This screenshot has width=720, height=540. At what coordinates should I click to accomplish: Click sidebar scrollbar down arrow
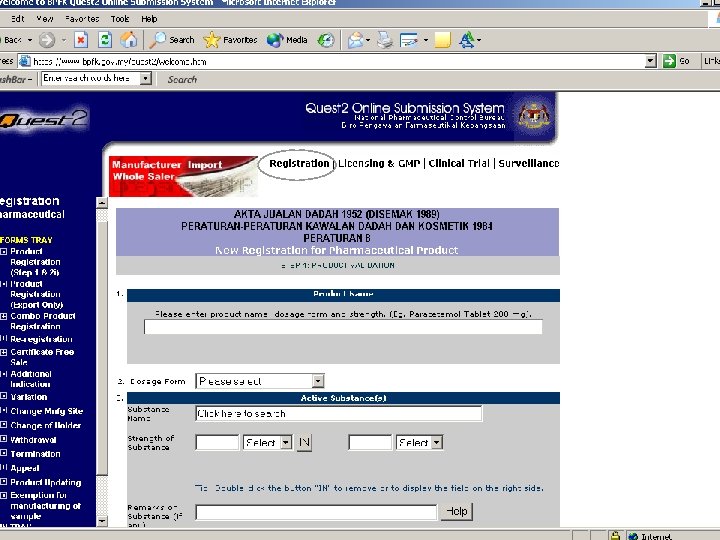tap(102, 521)
